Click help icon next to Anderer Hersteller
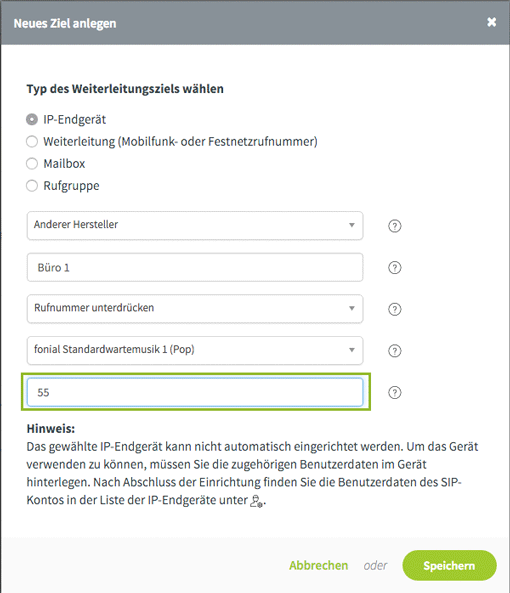Image resolution: width=510 pixels, height=593 pixels. [x=394, y=226]
